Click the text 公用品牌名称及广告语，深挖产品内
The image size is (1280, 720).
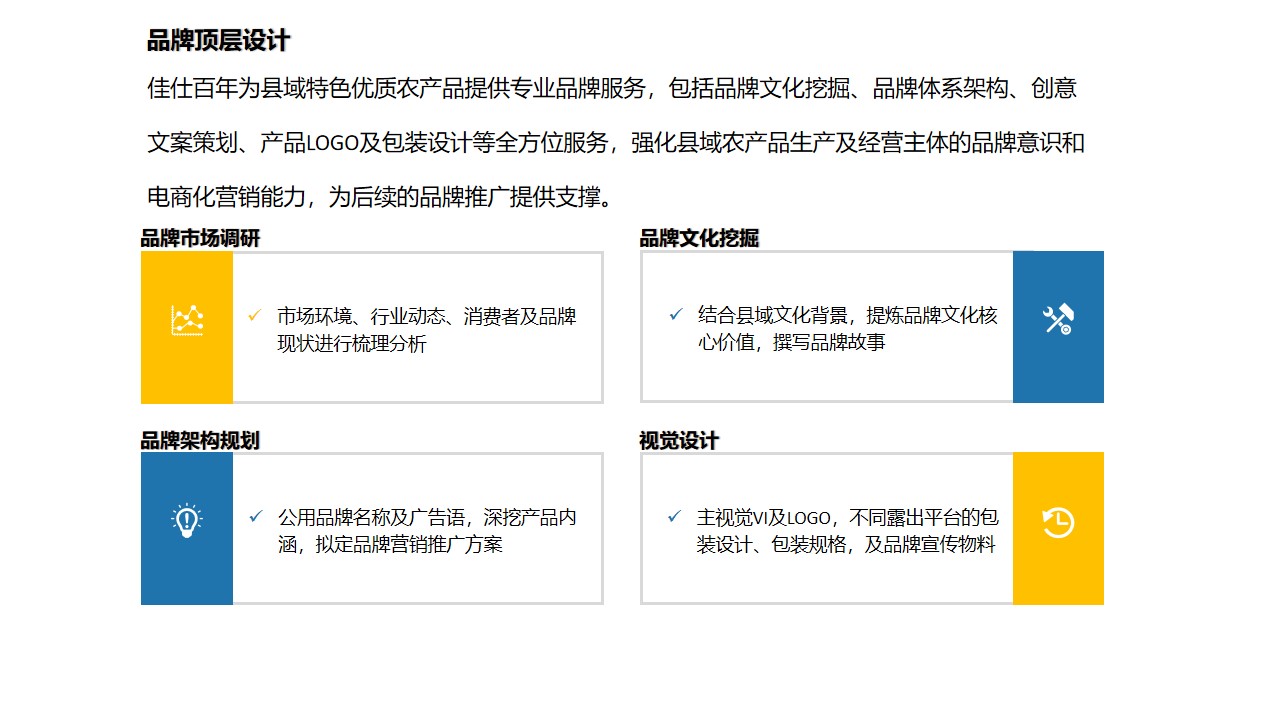[427, 518]
